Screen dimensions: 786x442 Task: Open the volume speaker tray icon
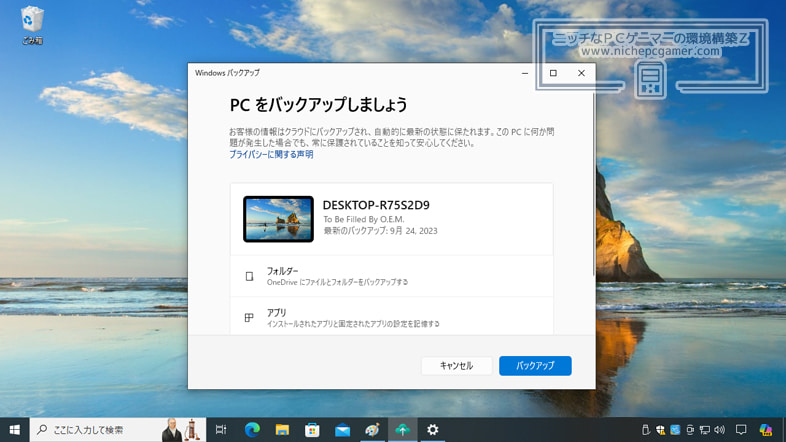pyautogui.click(x=720, y=429)
